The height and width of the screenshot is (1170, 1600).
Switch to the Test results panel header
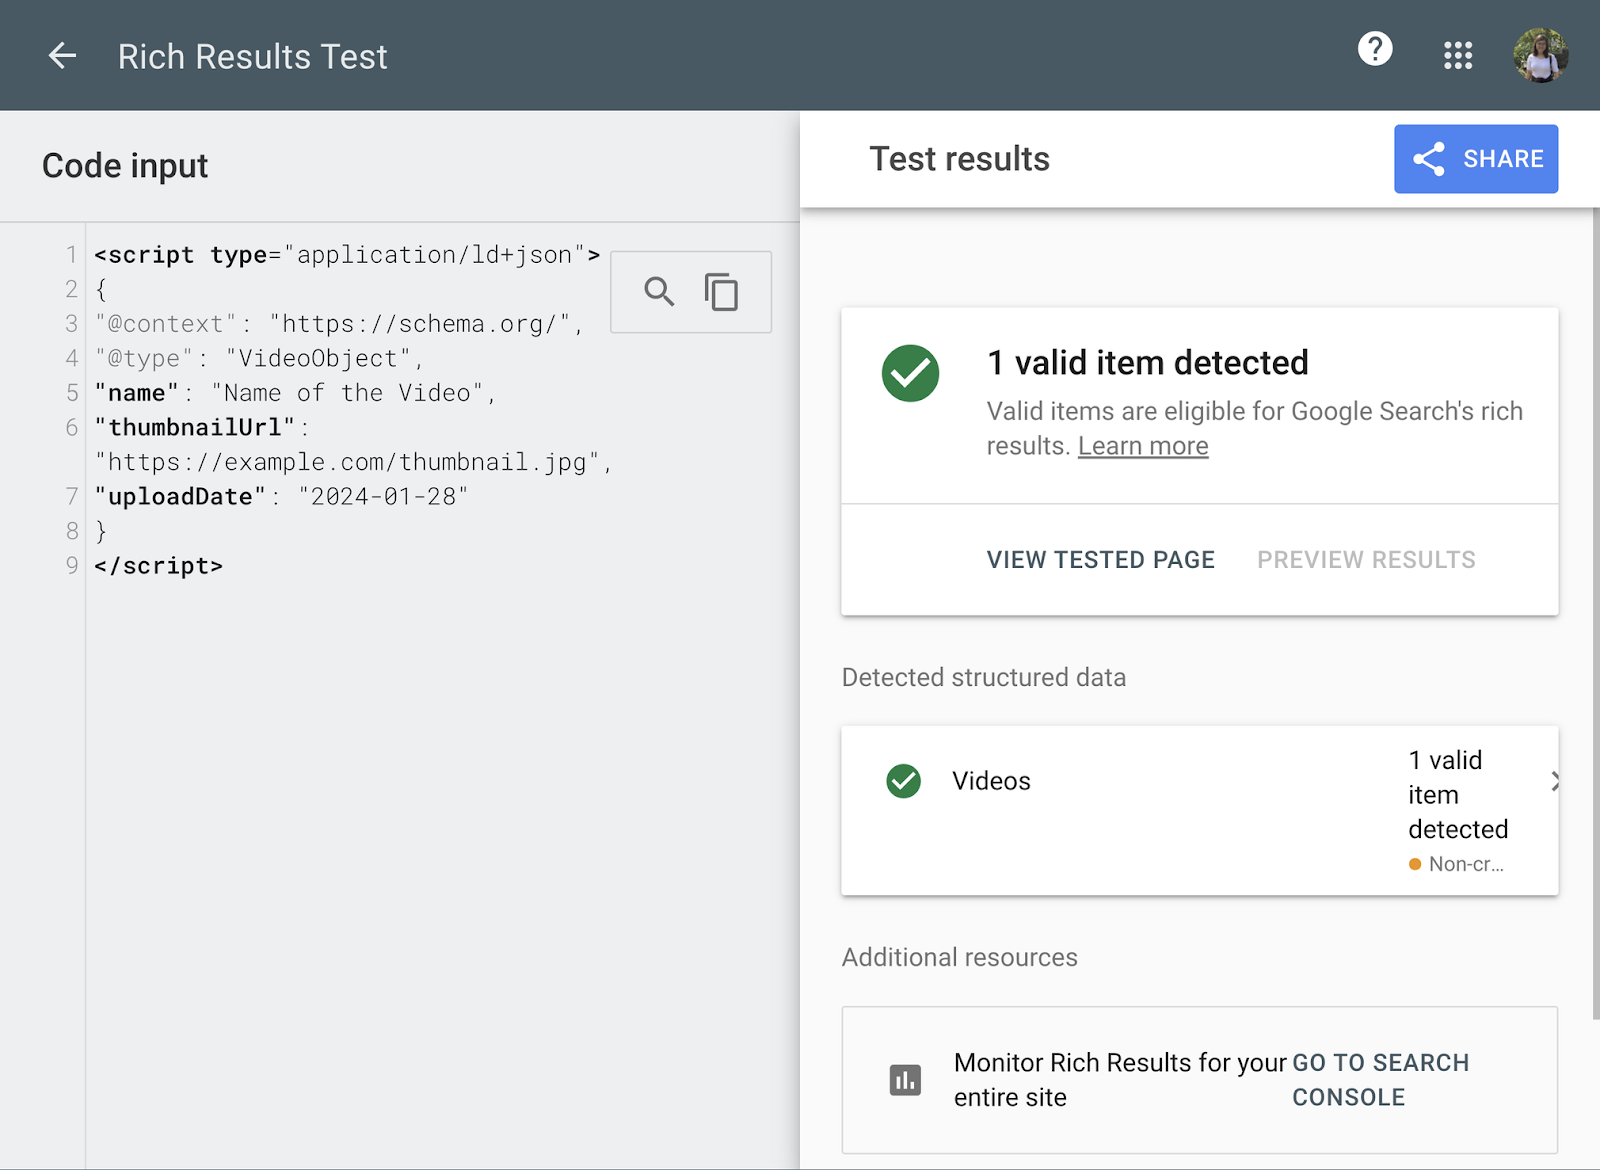pyautogui.click(x=959, y=158)
